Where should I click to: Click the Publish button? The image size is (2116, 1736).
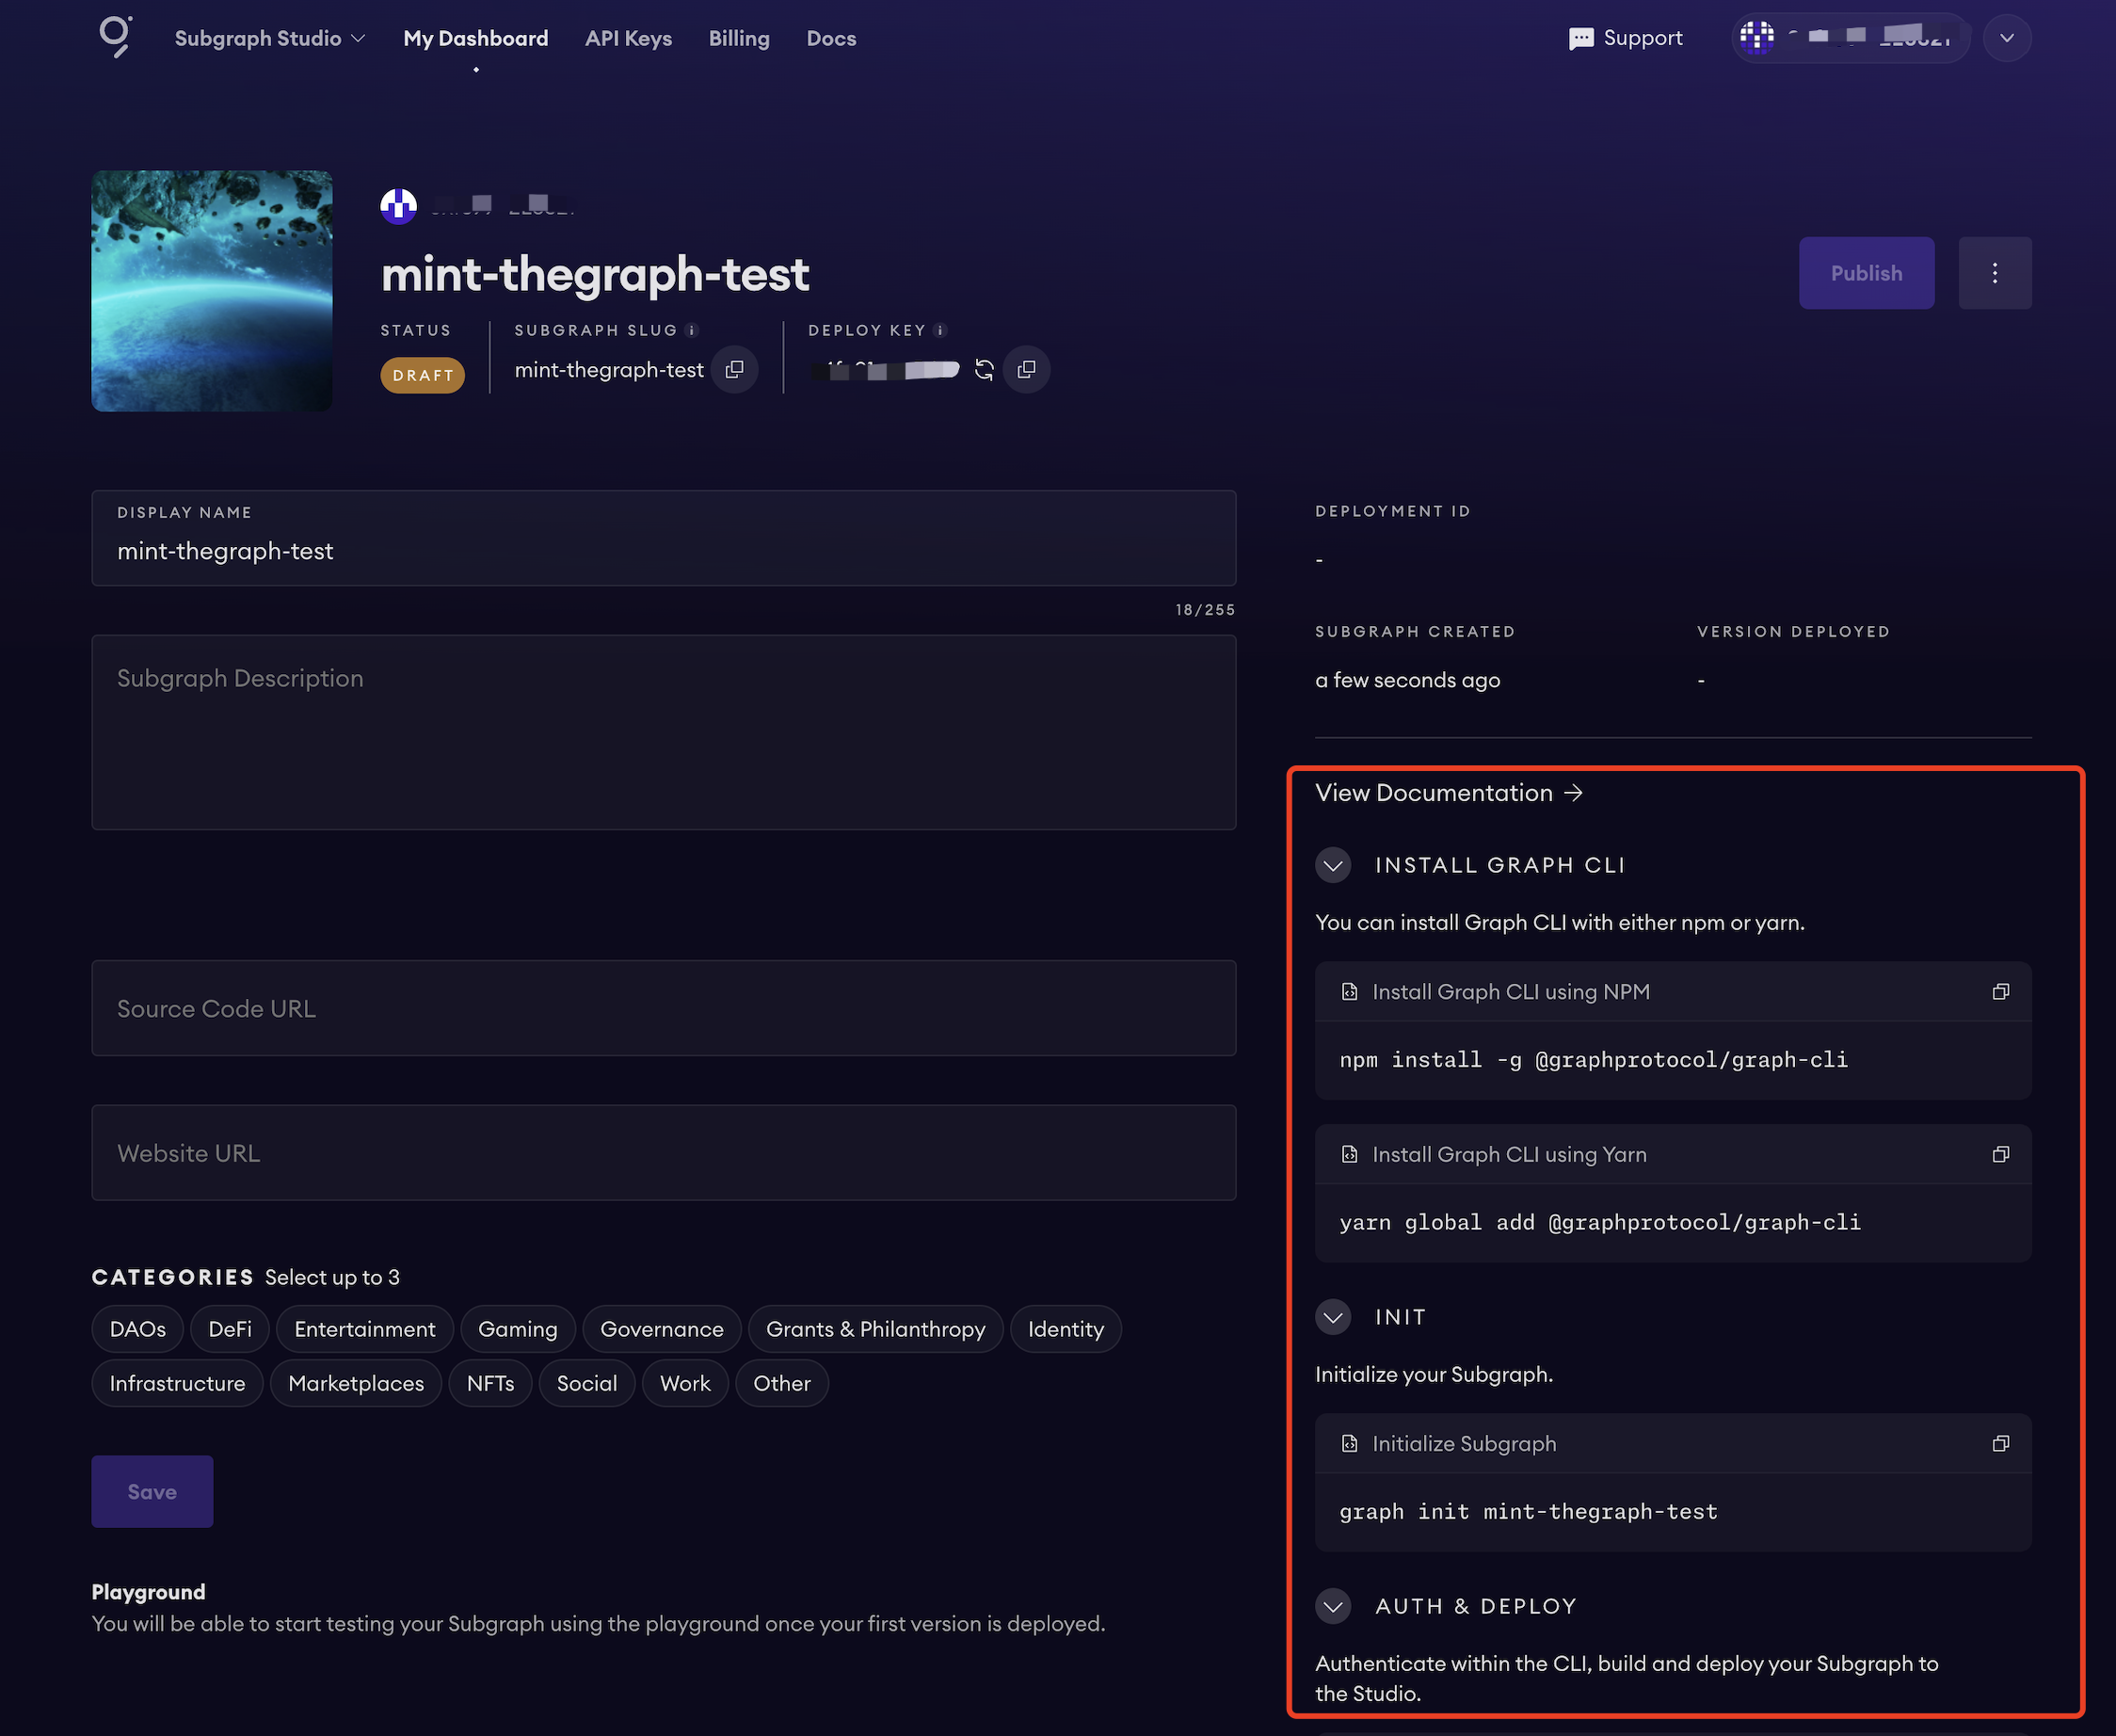click(1866, 273)
